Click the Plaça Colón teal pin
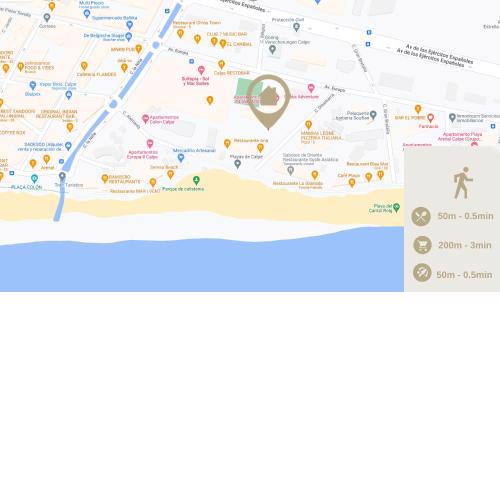This screenshot has width=500, height=500. [34, 179]
